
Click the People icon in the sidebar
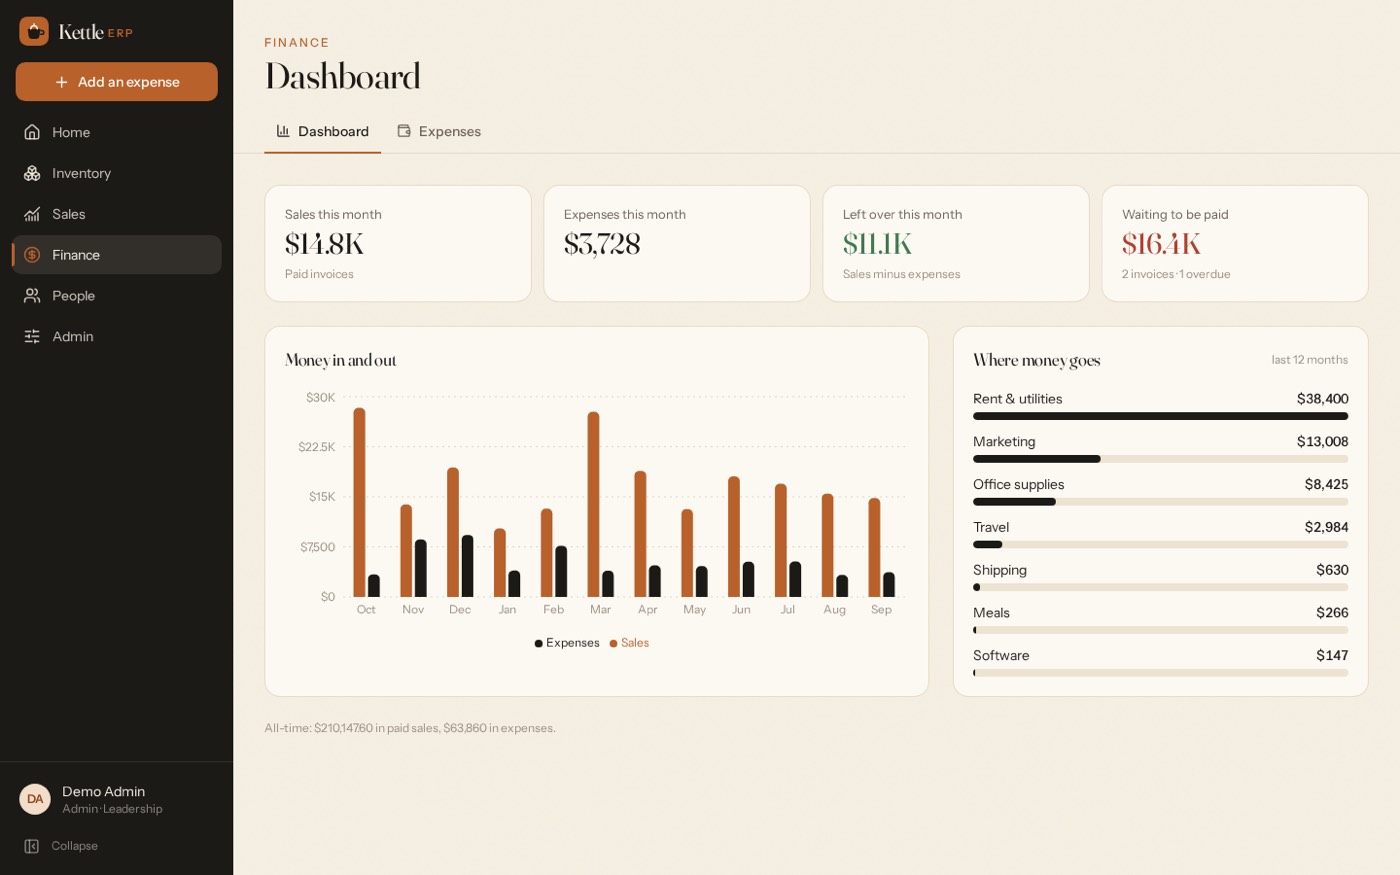pos(32,296)
